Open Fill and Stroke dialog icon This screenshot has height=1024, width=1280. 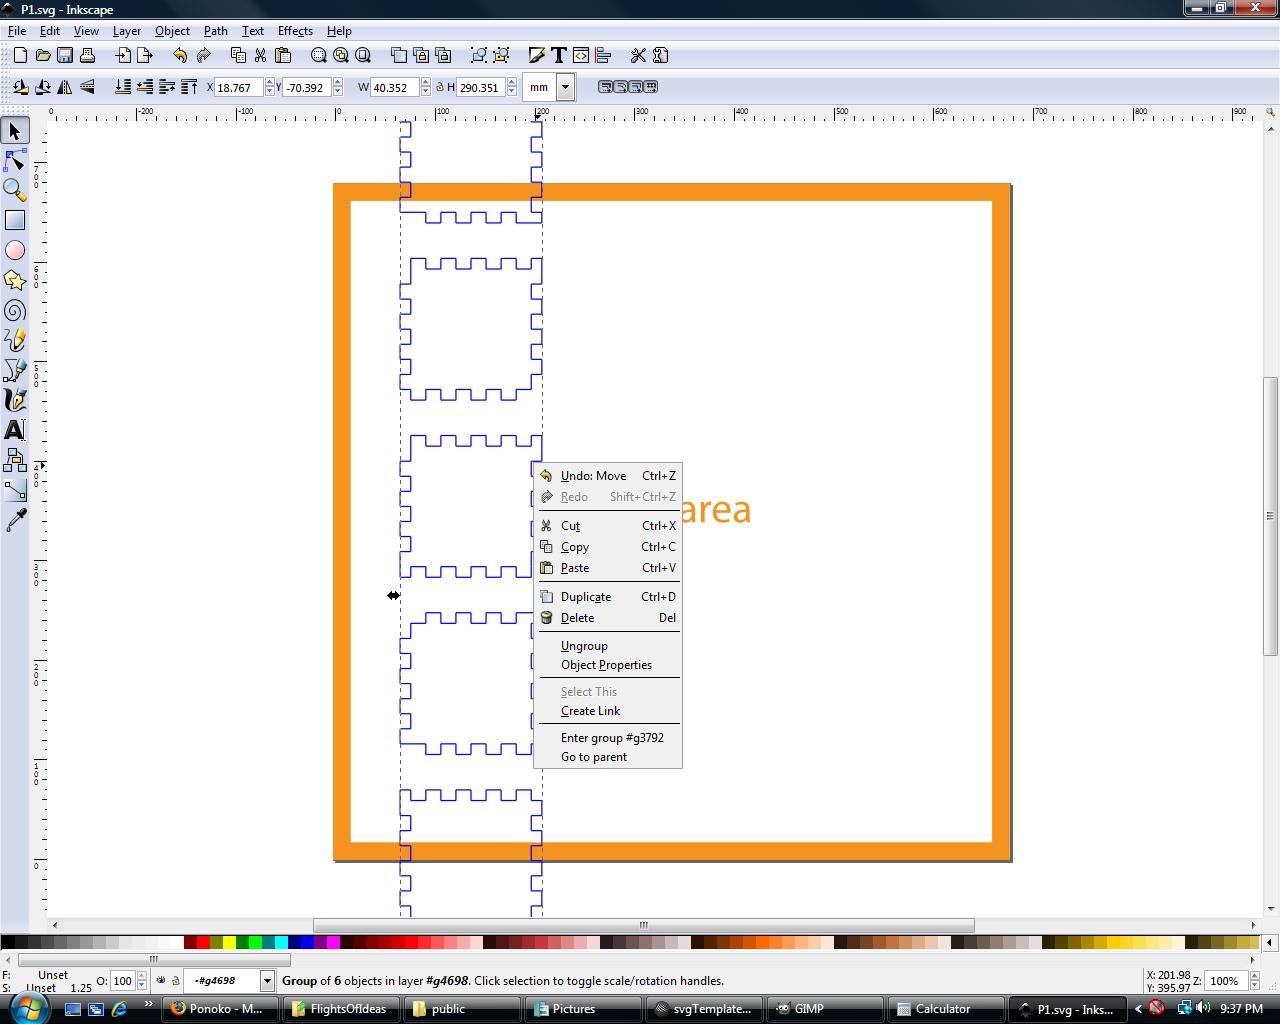pyautogui.click(x=537, y=55)
